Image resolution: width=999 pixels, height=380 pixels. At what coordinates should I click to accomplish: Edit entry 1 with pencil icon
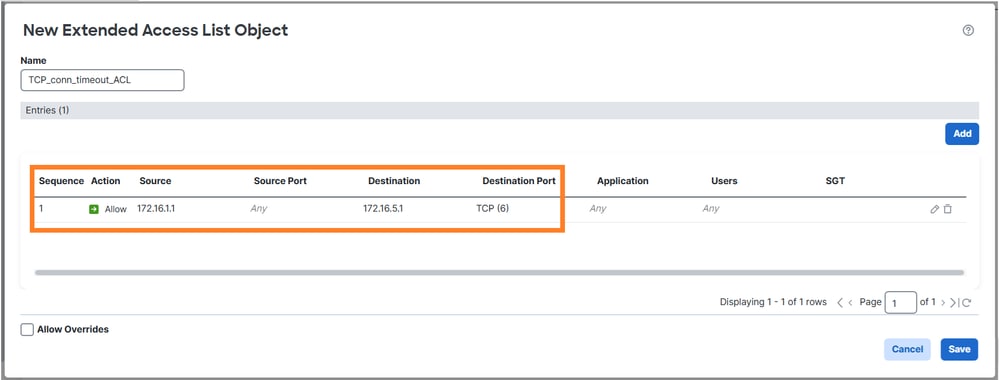tap(935, 209)
